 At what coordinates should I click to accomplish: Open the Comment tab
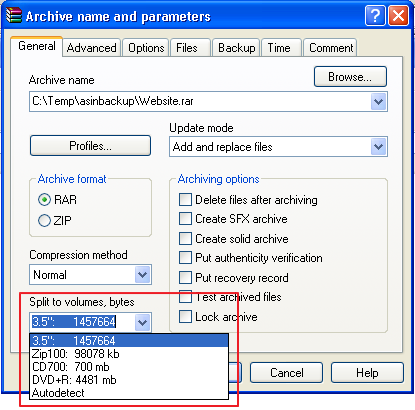(x=331, y=48)
